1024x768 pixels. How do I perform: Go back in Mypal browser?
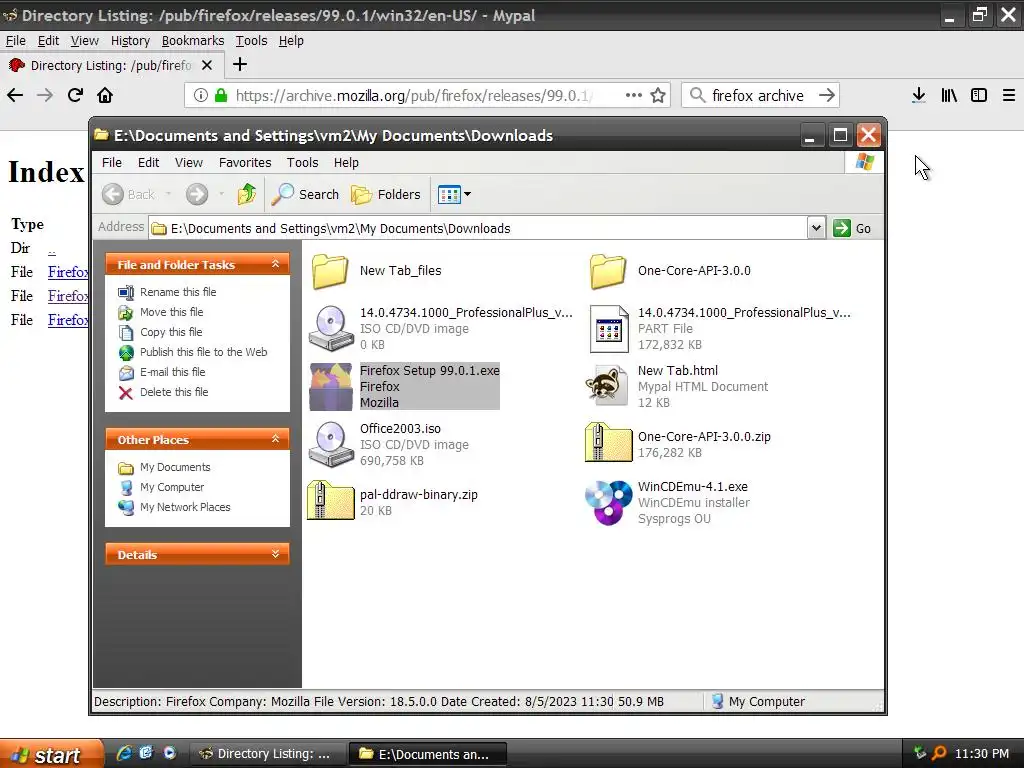pos(15,95)
